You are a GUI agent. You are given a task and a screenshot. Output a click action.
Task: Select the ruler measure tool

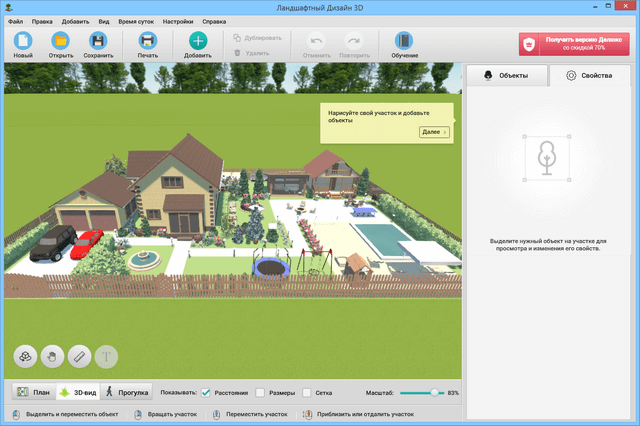pyautogui.click(x=79, y=355)
